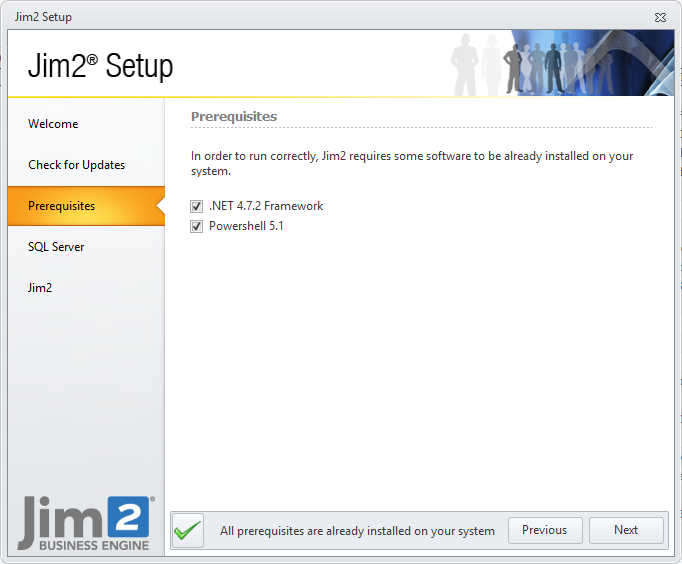Click the Jim2 Business Engine logo
Viewport: 682px width, 564px height.
[84, 522]
